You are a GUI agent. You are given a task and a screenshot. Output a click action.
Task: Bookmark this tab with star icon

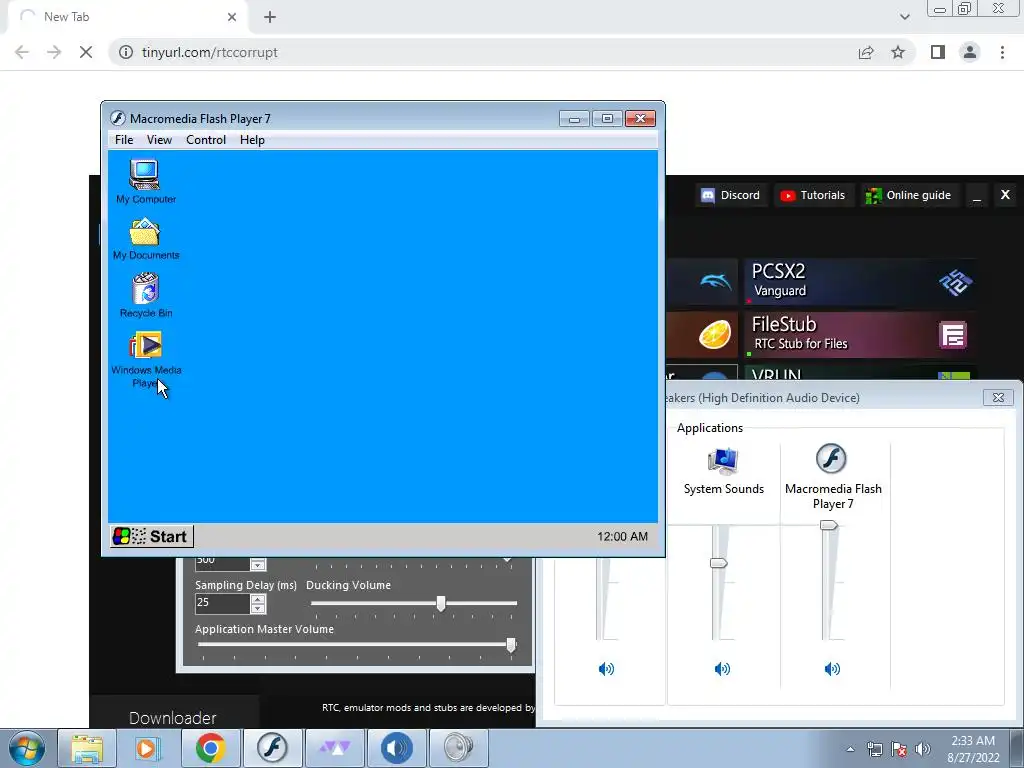[898, 52]
